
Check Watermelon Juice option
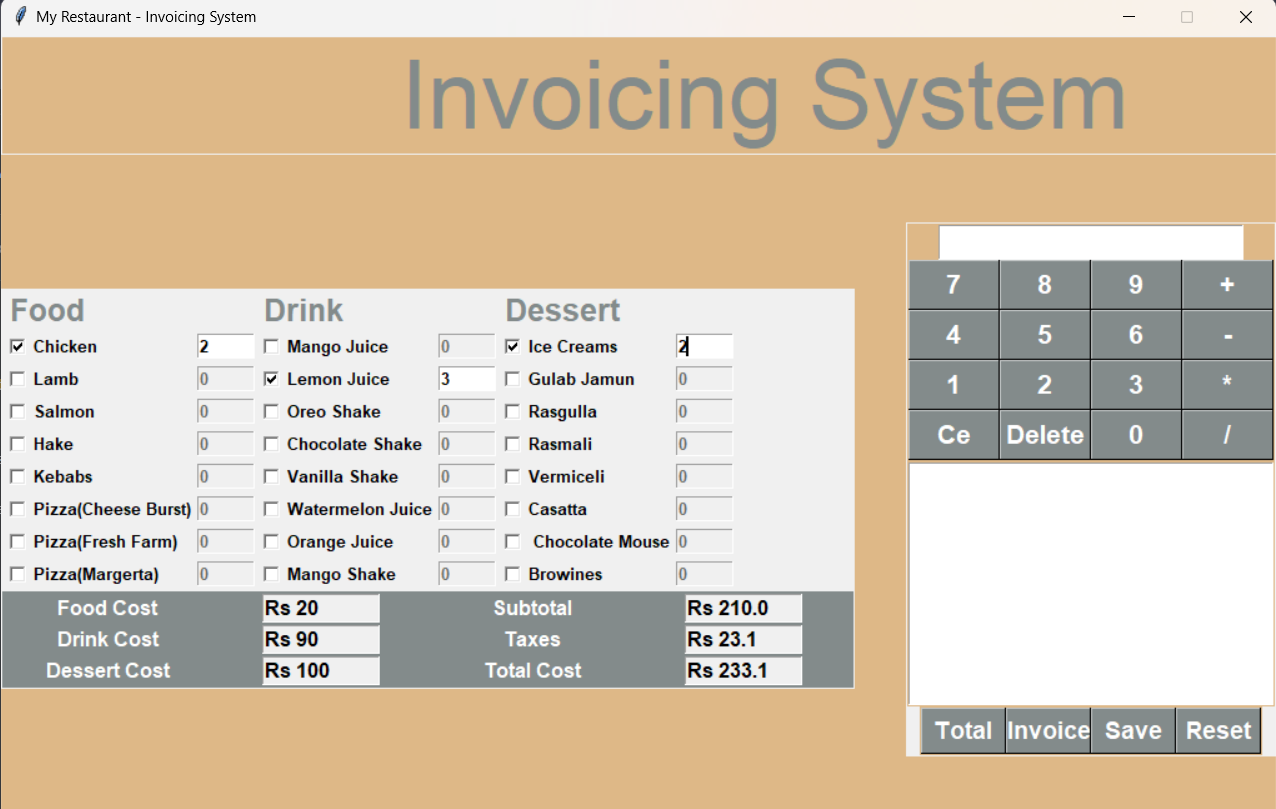click(x=271, y=509)
